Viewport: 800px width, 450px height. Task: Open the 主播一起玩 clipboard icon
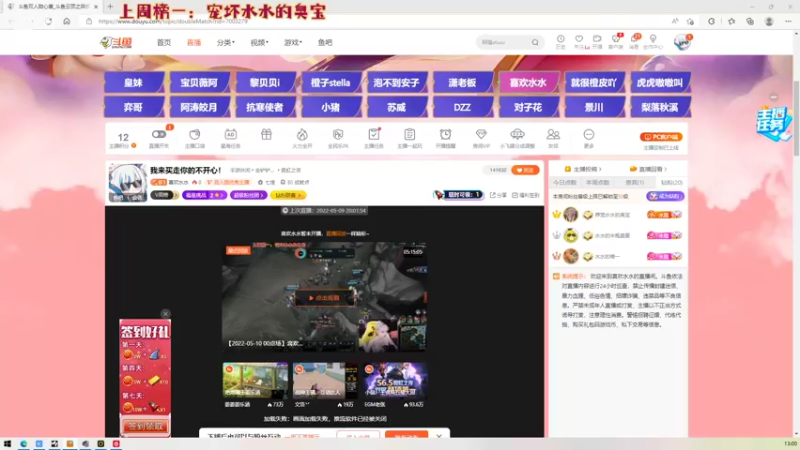(x=410, y=134)
